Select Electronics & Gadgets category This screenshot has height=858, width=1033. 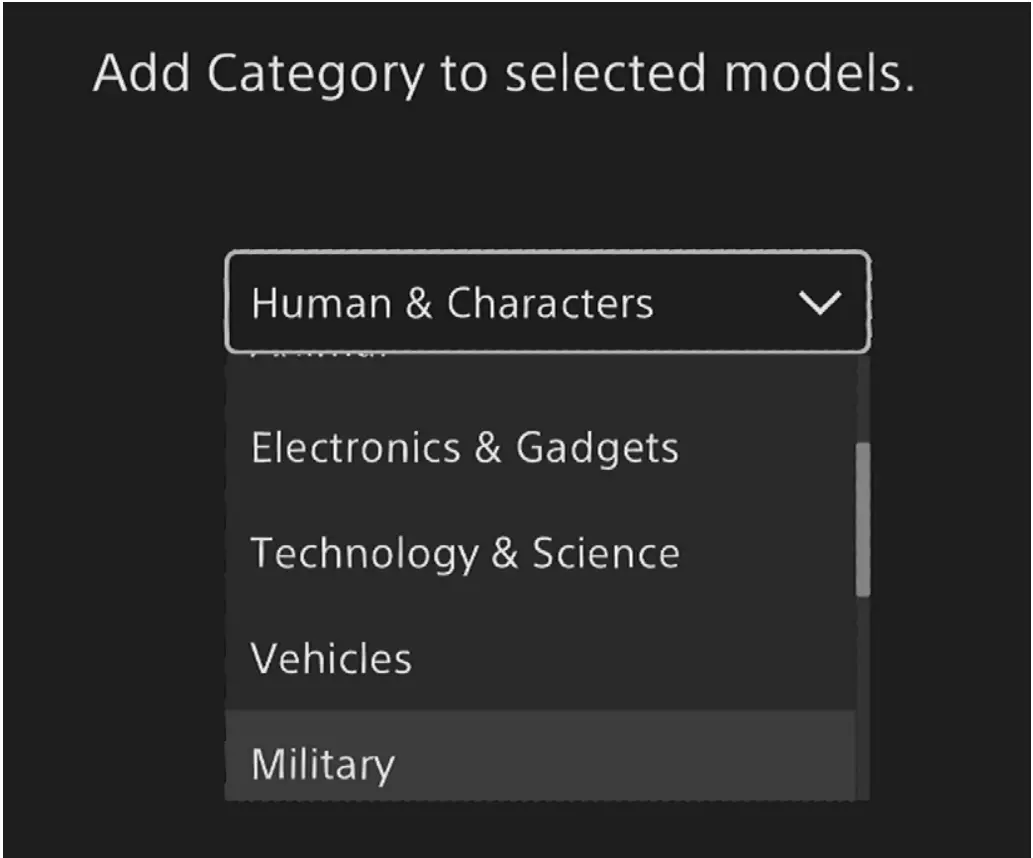click(x=464, y=448)
